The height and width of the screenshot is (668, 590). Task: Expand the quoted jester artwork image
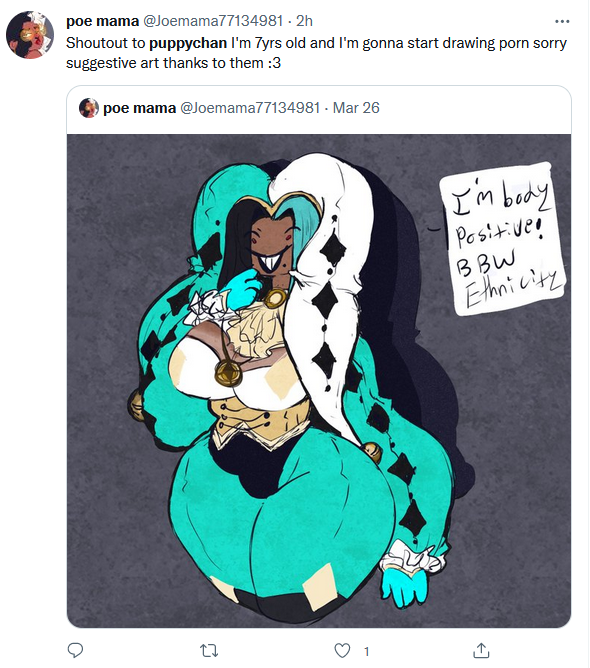pos(319,380)
